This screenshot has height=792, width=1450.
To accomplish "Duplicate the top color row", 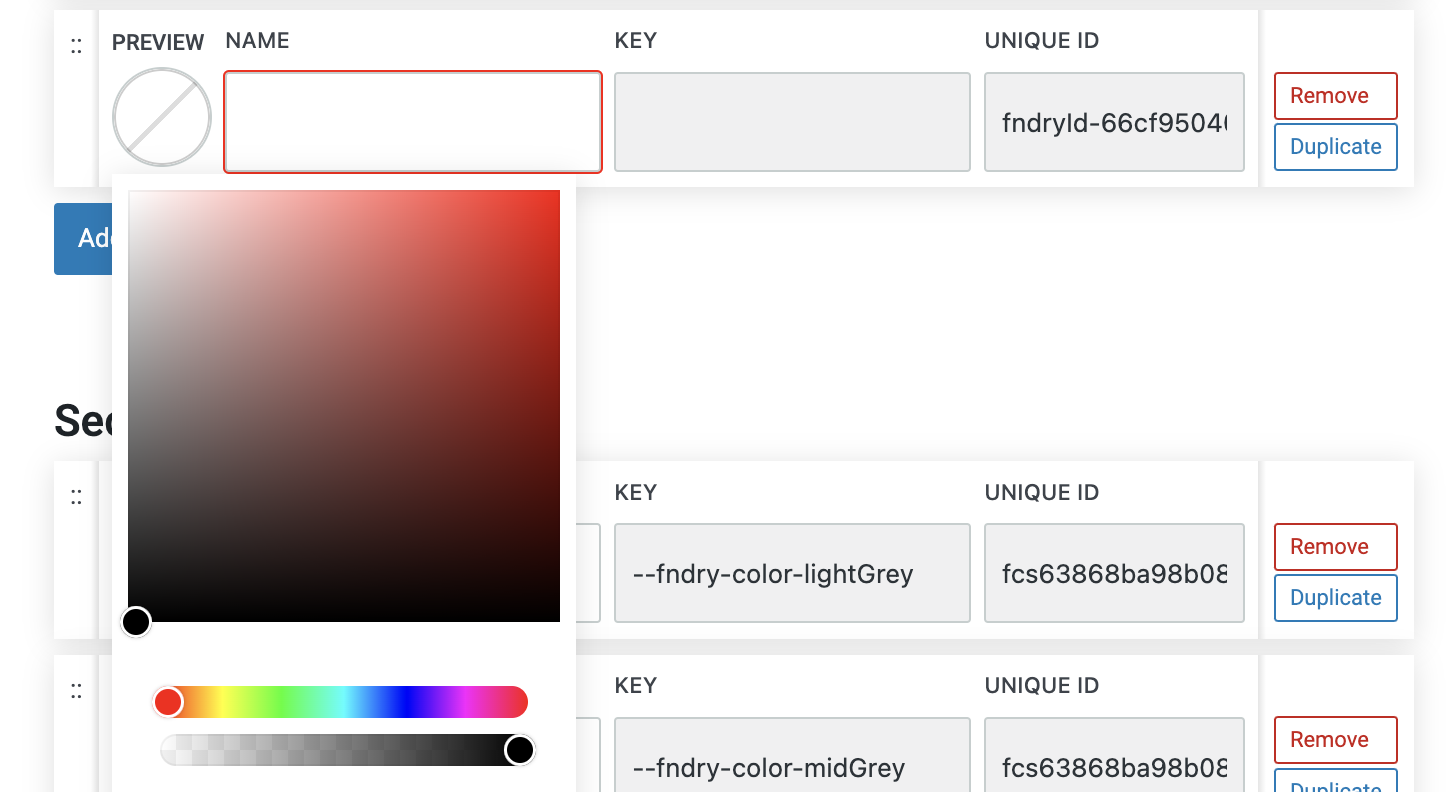I will (1335, 147).
